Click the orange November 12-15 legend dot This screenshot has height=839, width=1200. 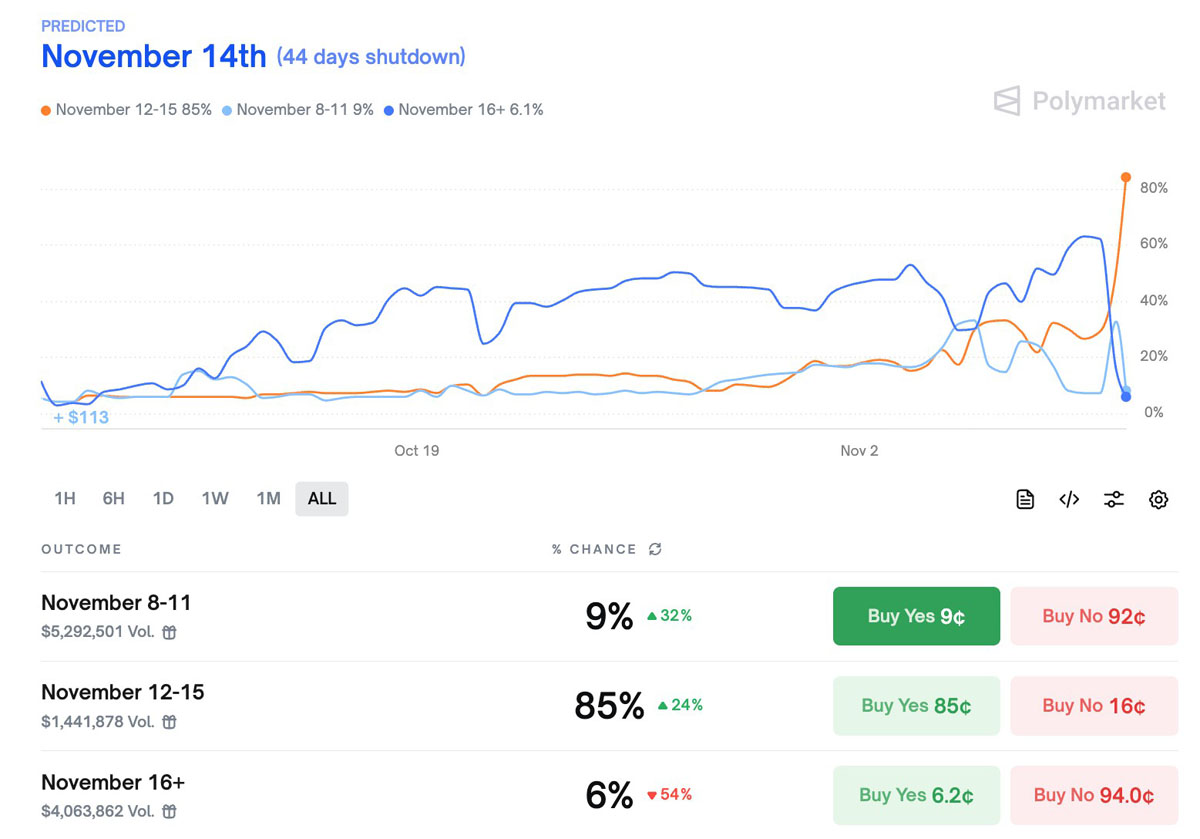pyautogui.click(x=46, y=110)
